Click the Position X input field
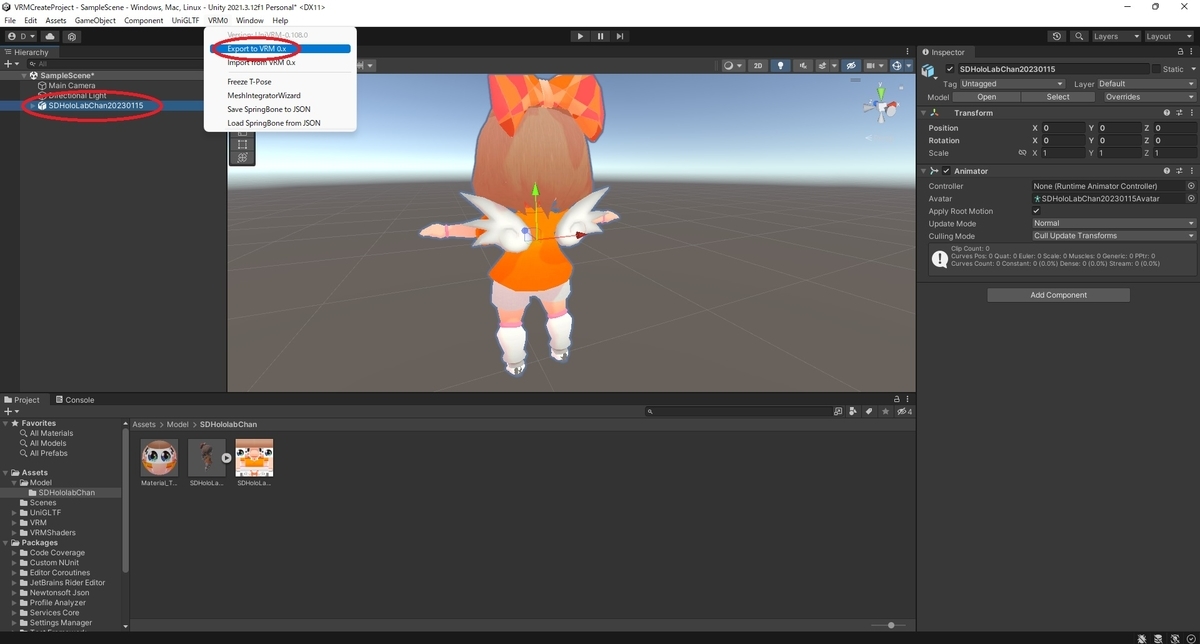1200x644 pixels. (1063, 128)
